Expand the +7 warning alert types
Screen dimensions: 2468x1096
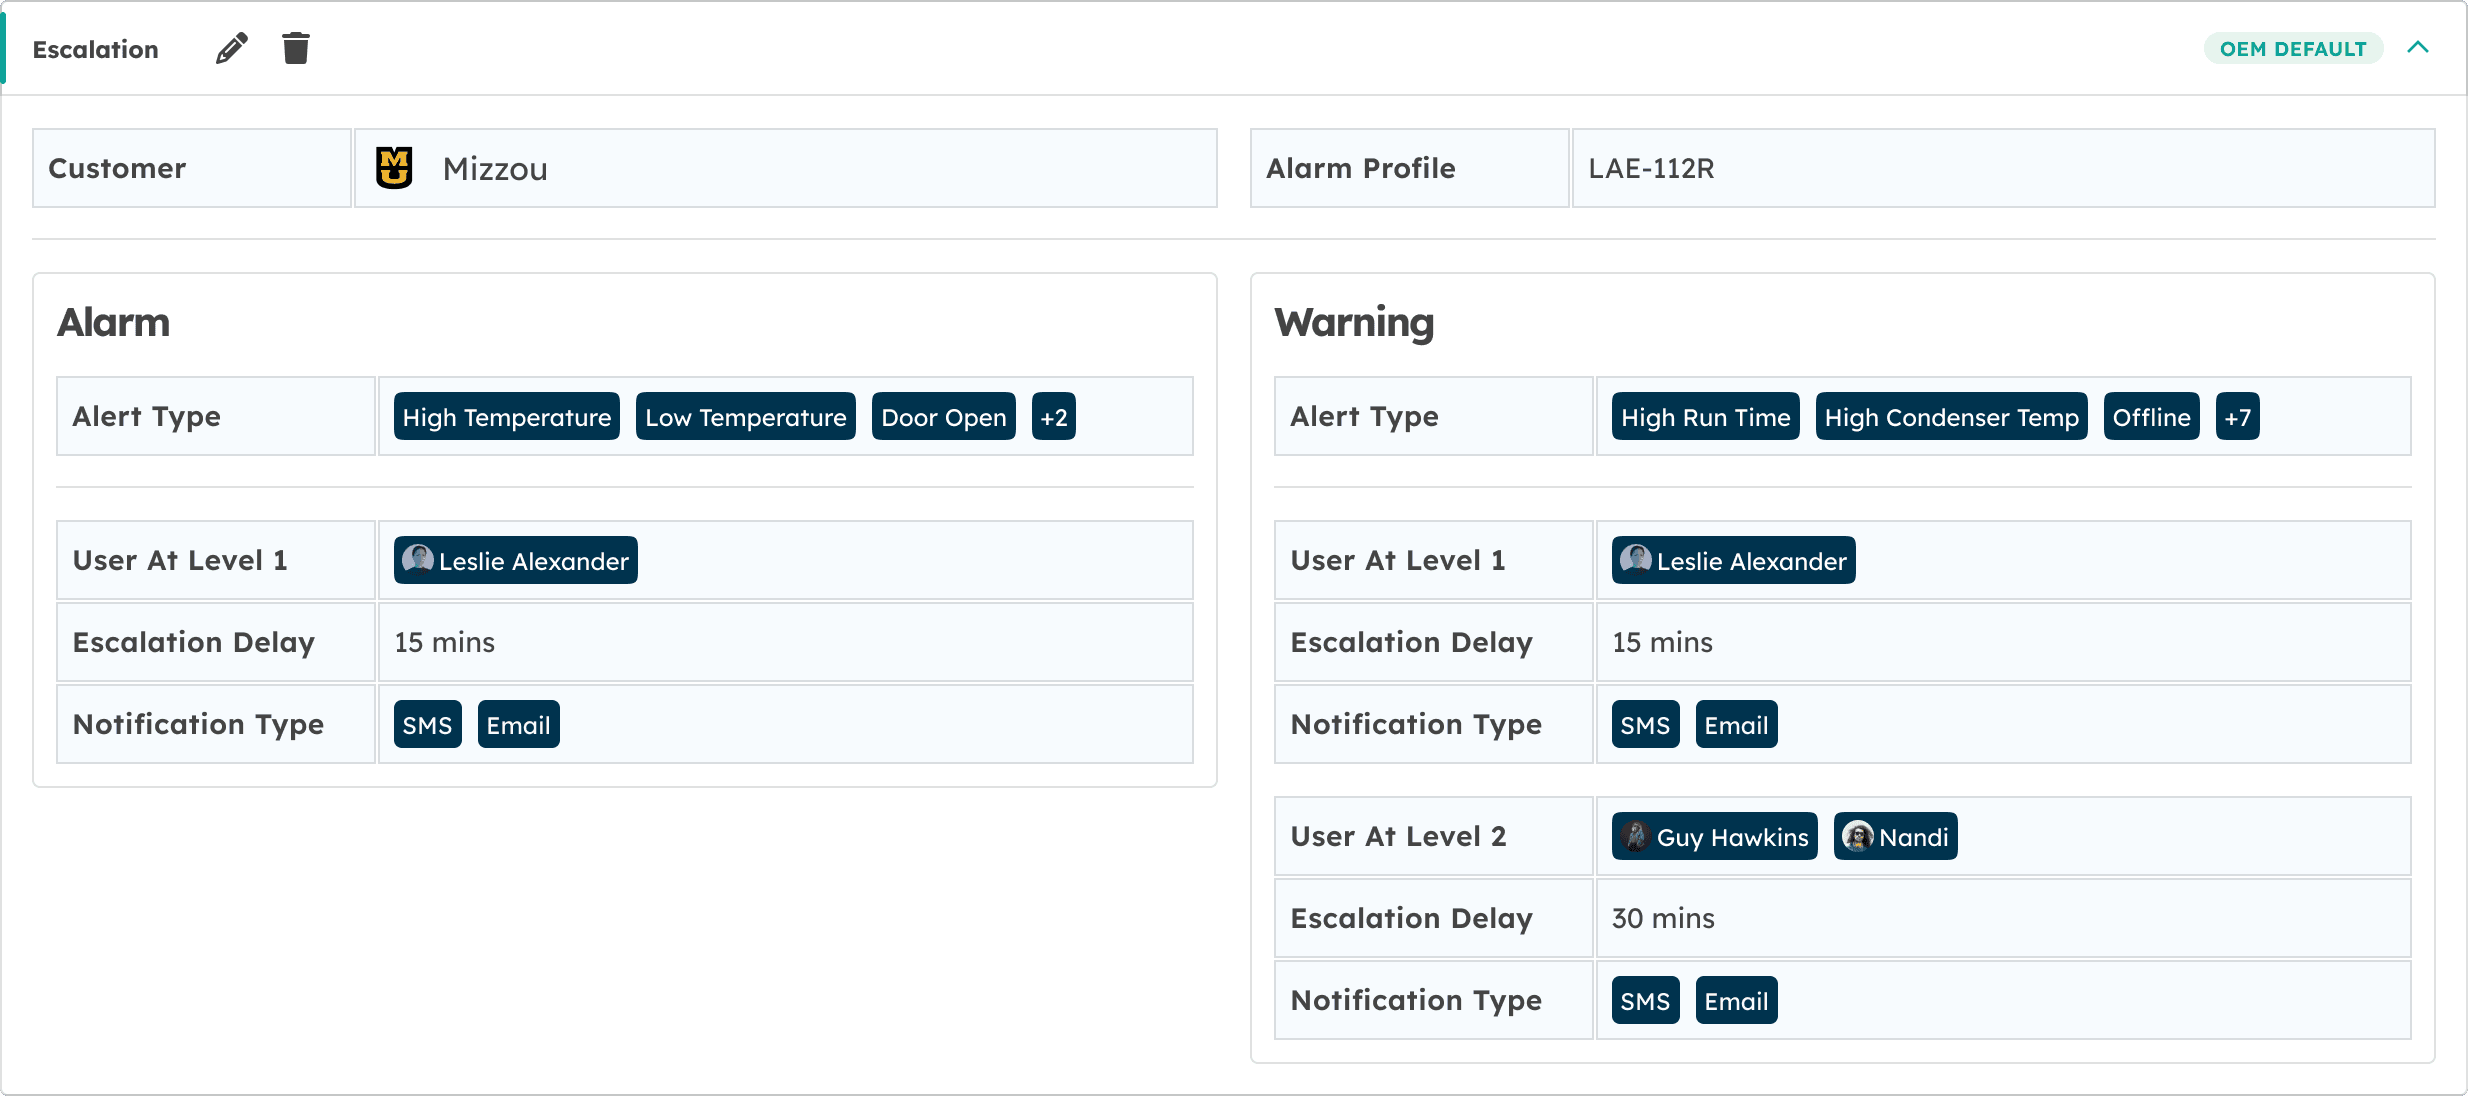[x=2237, y=417]
